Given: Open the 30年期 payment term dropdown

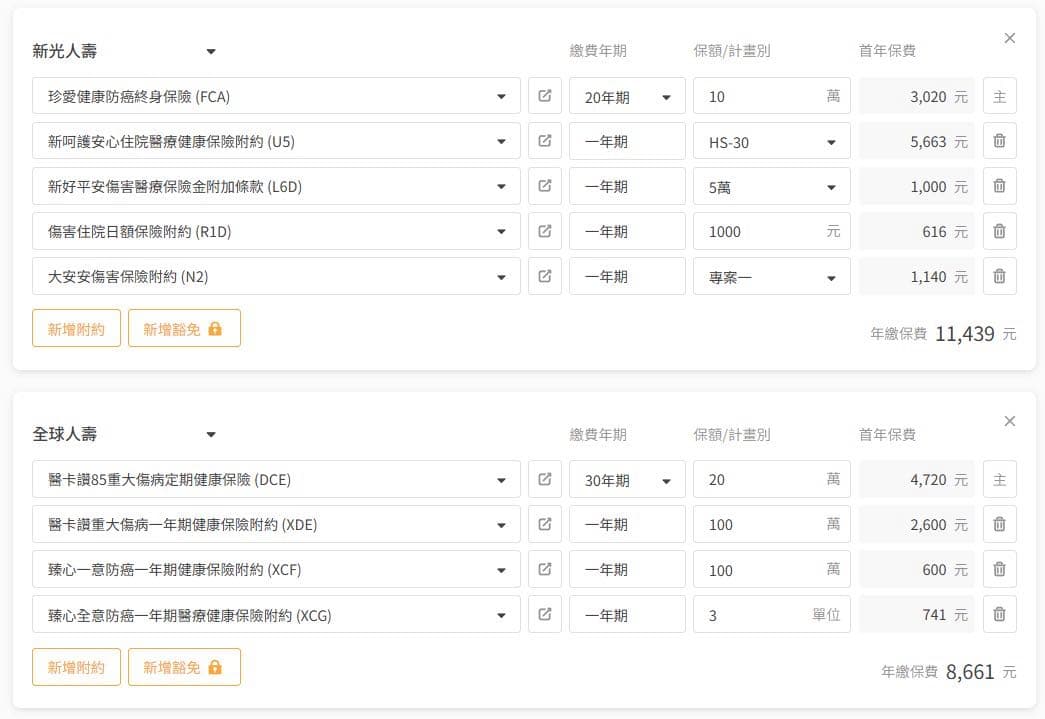Looking at the screenshot, I should tap(627, 480).
